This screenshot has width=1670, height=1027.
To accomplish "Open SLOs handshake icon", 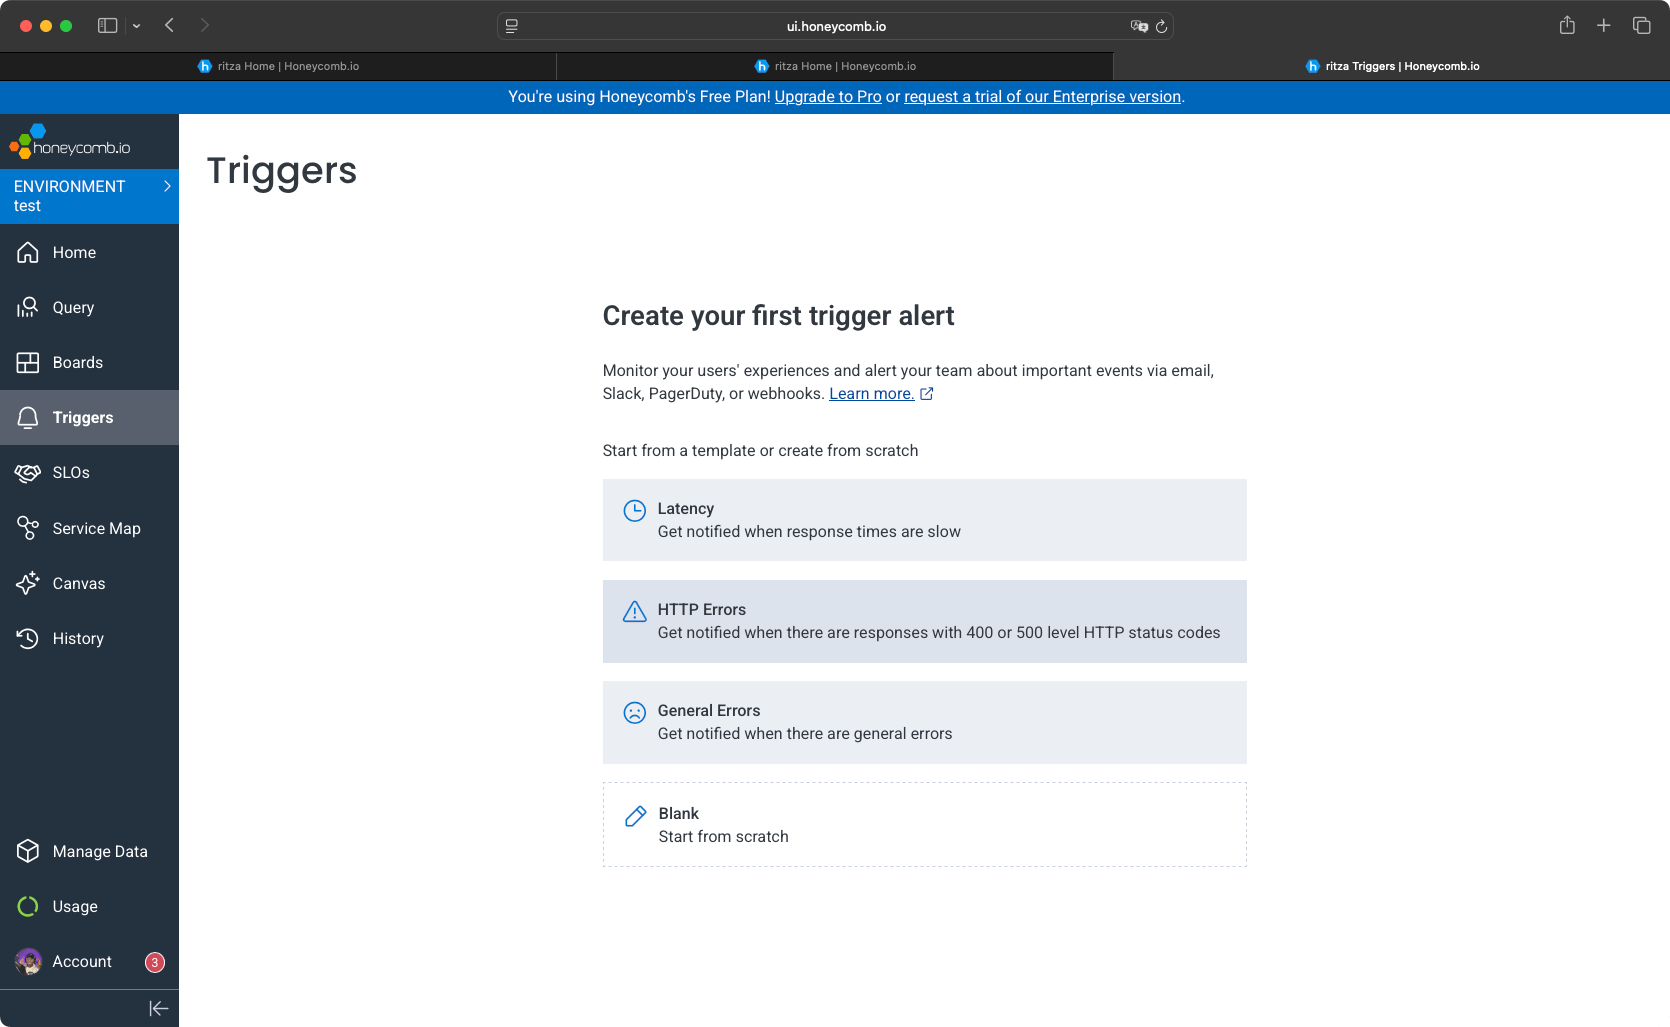I will point(27,473).
